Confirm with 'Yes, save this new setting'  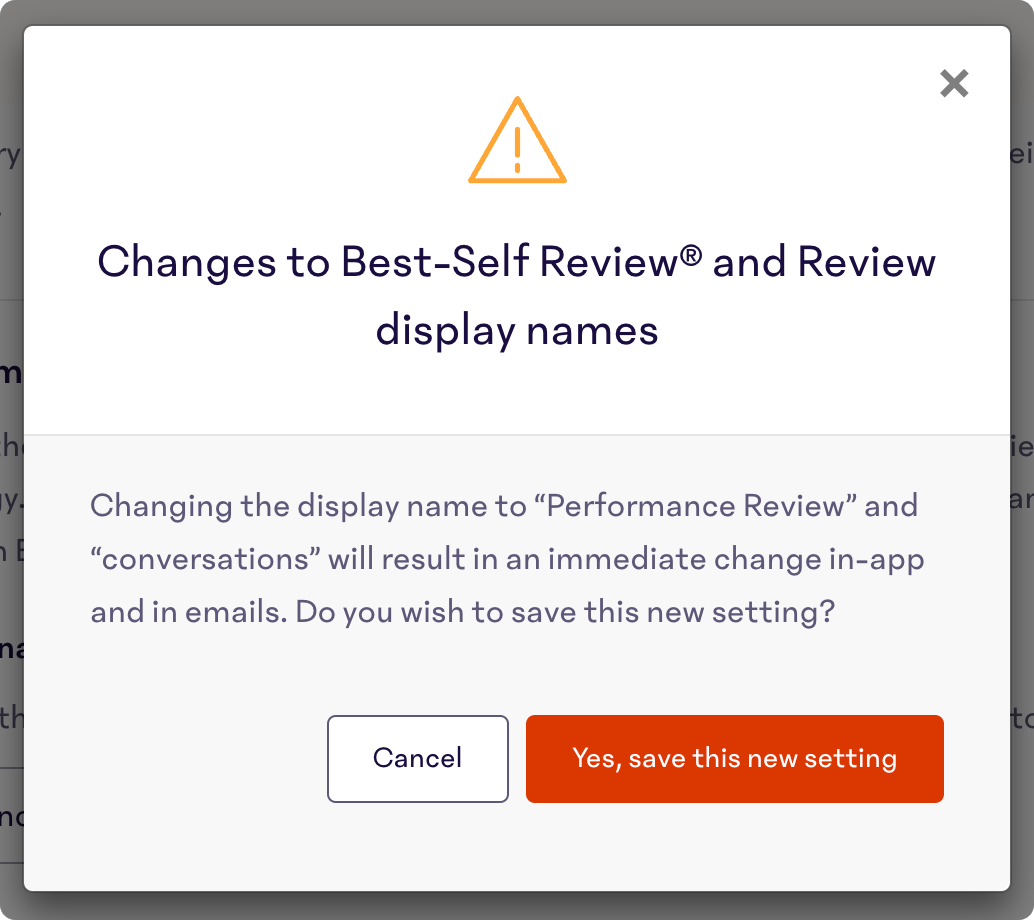[x=735, y=758]
